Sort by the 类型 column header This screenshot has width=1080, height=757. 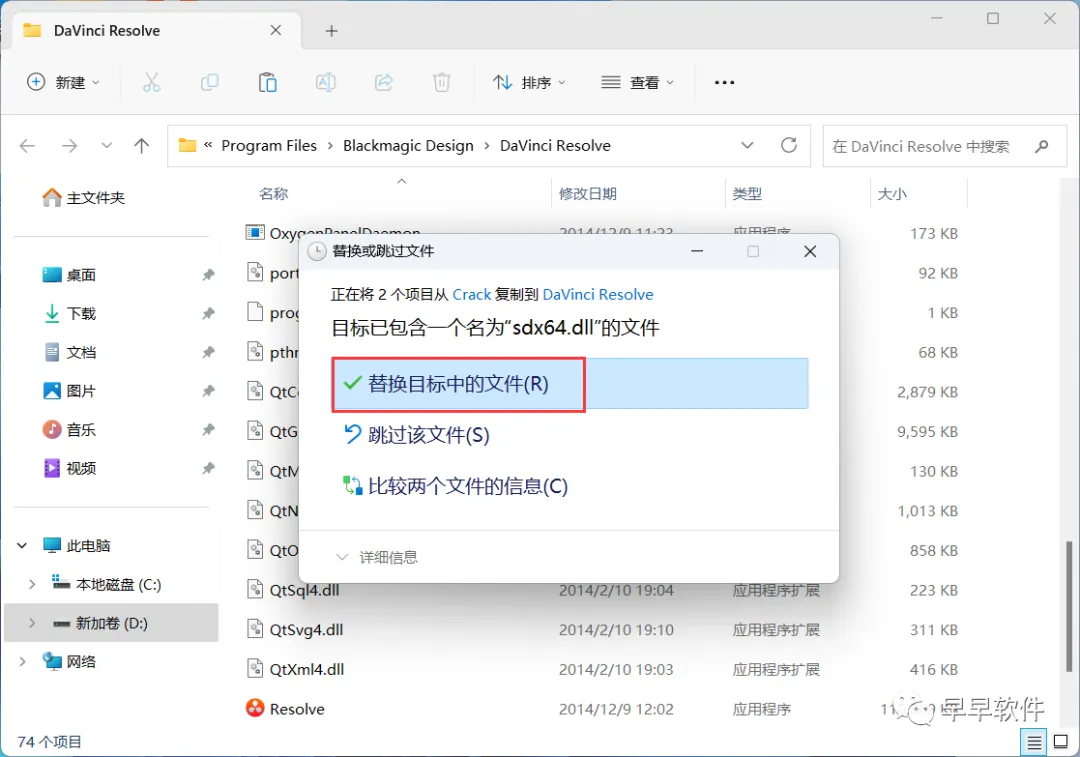point(747,194)
